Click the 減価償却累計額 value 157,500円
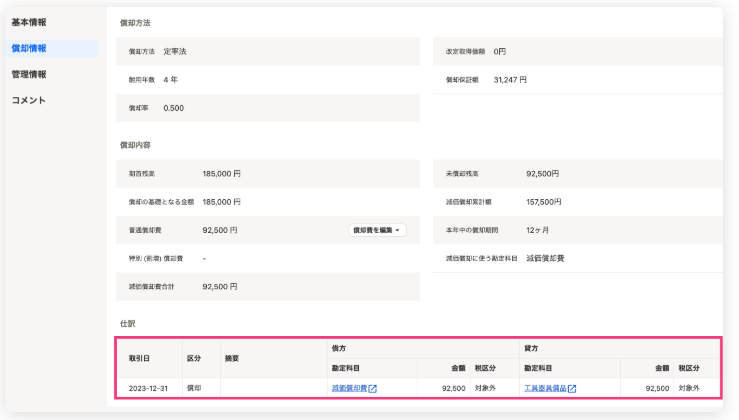The image size is (739, 420). point(544,202)
